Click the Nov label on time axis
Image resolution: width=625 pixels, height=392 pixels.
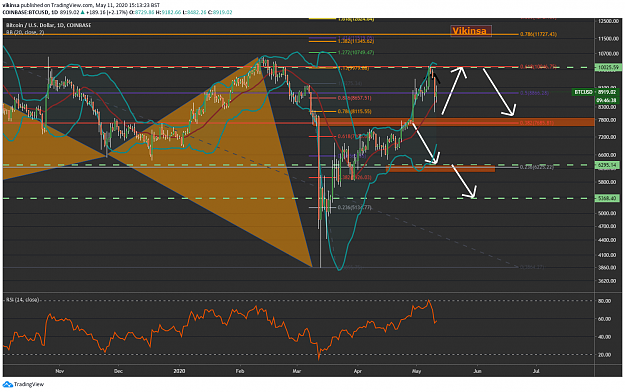[x=59, y=371]
